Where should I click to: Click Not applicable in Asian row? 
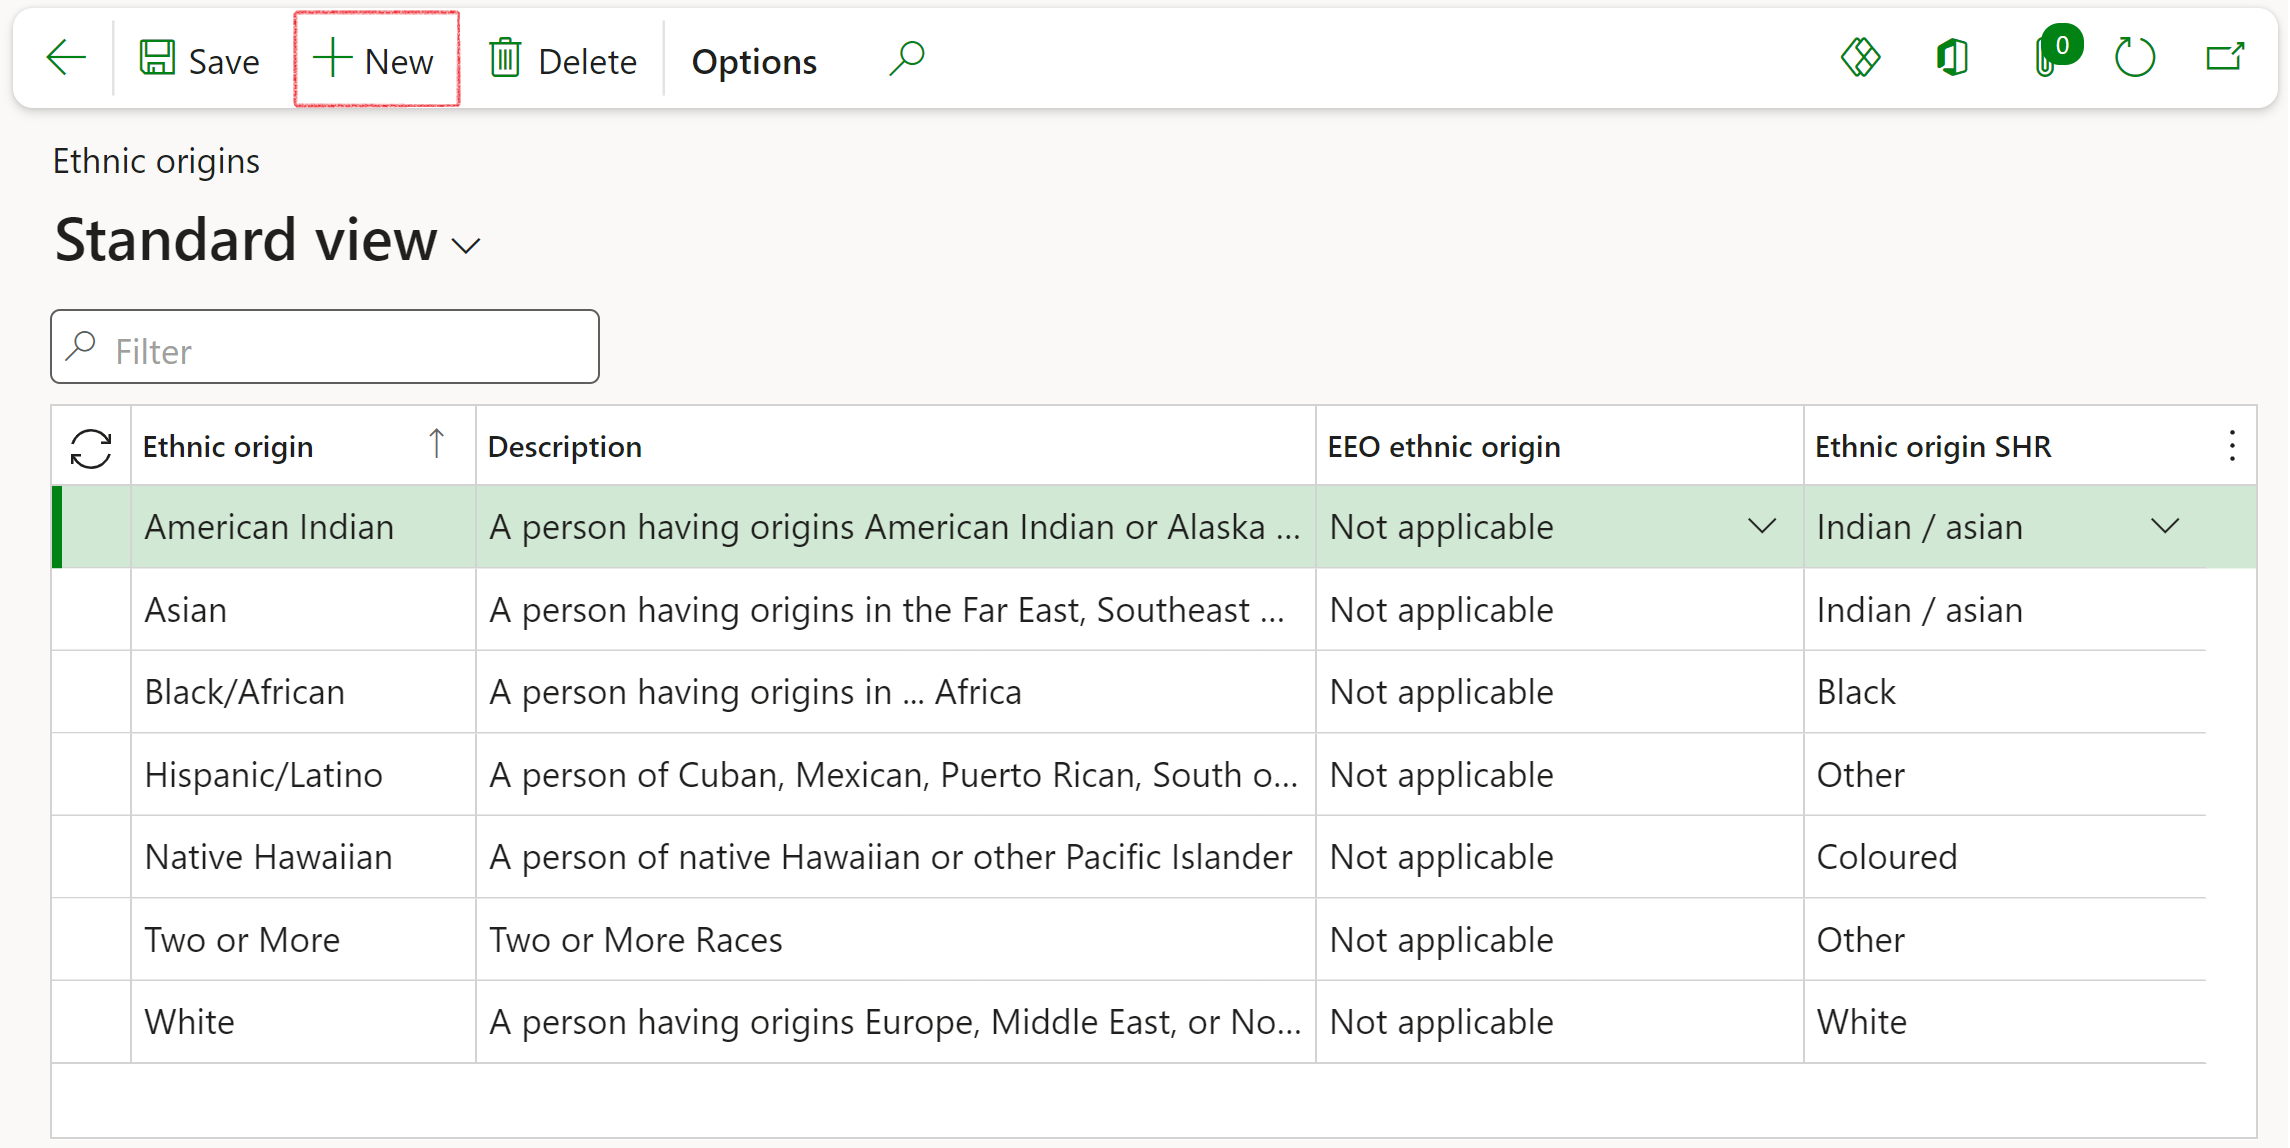coord(1560,610)
